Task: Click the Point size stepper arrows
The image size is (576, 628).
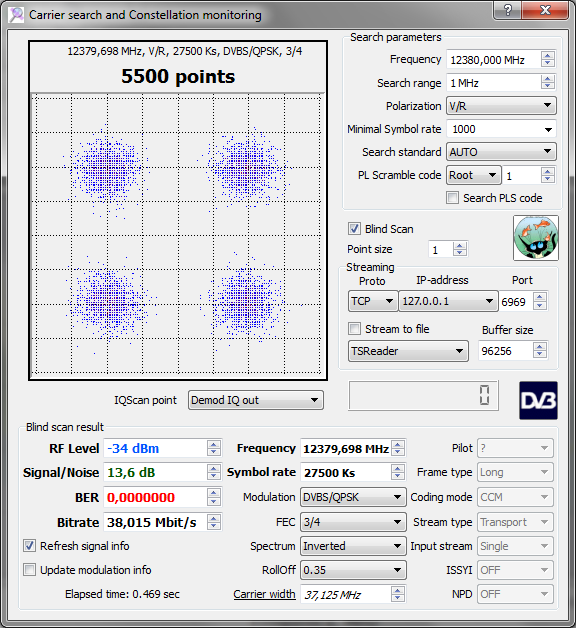Action: 460,249
